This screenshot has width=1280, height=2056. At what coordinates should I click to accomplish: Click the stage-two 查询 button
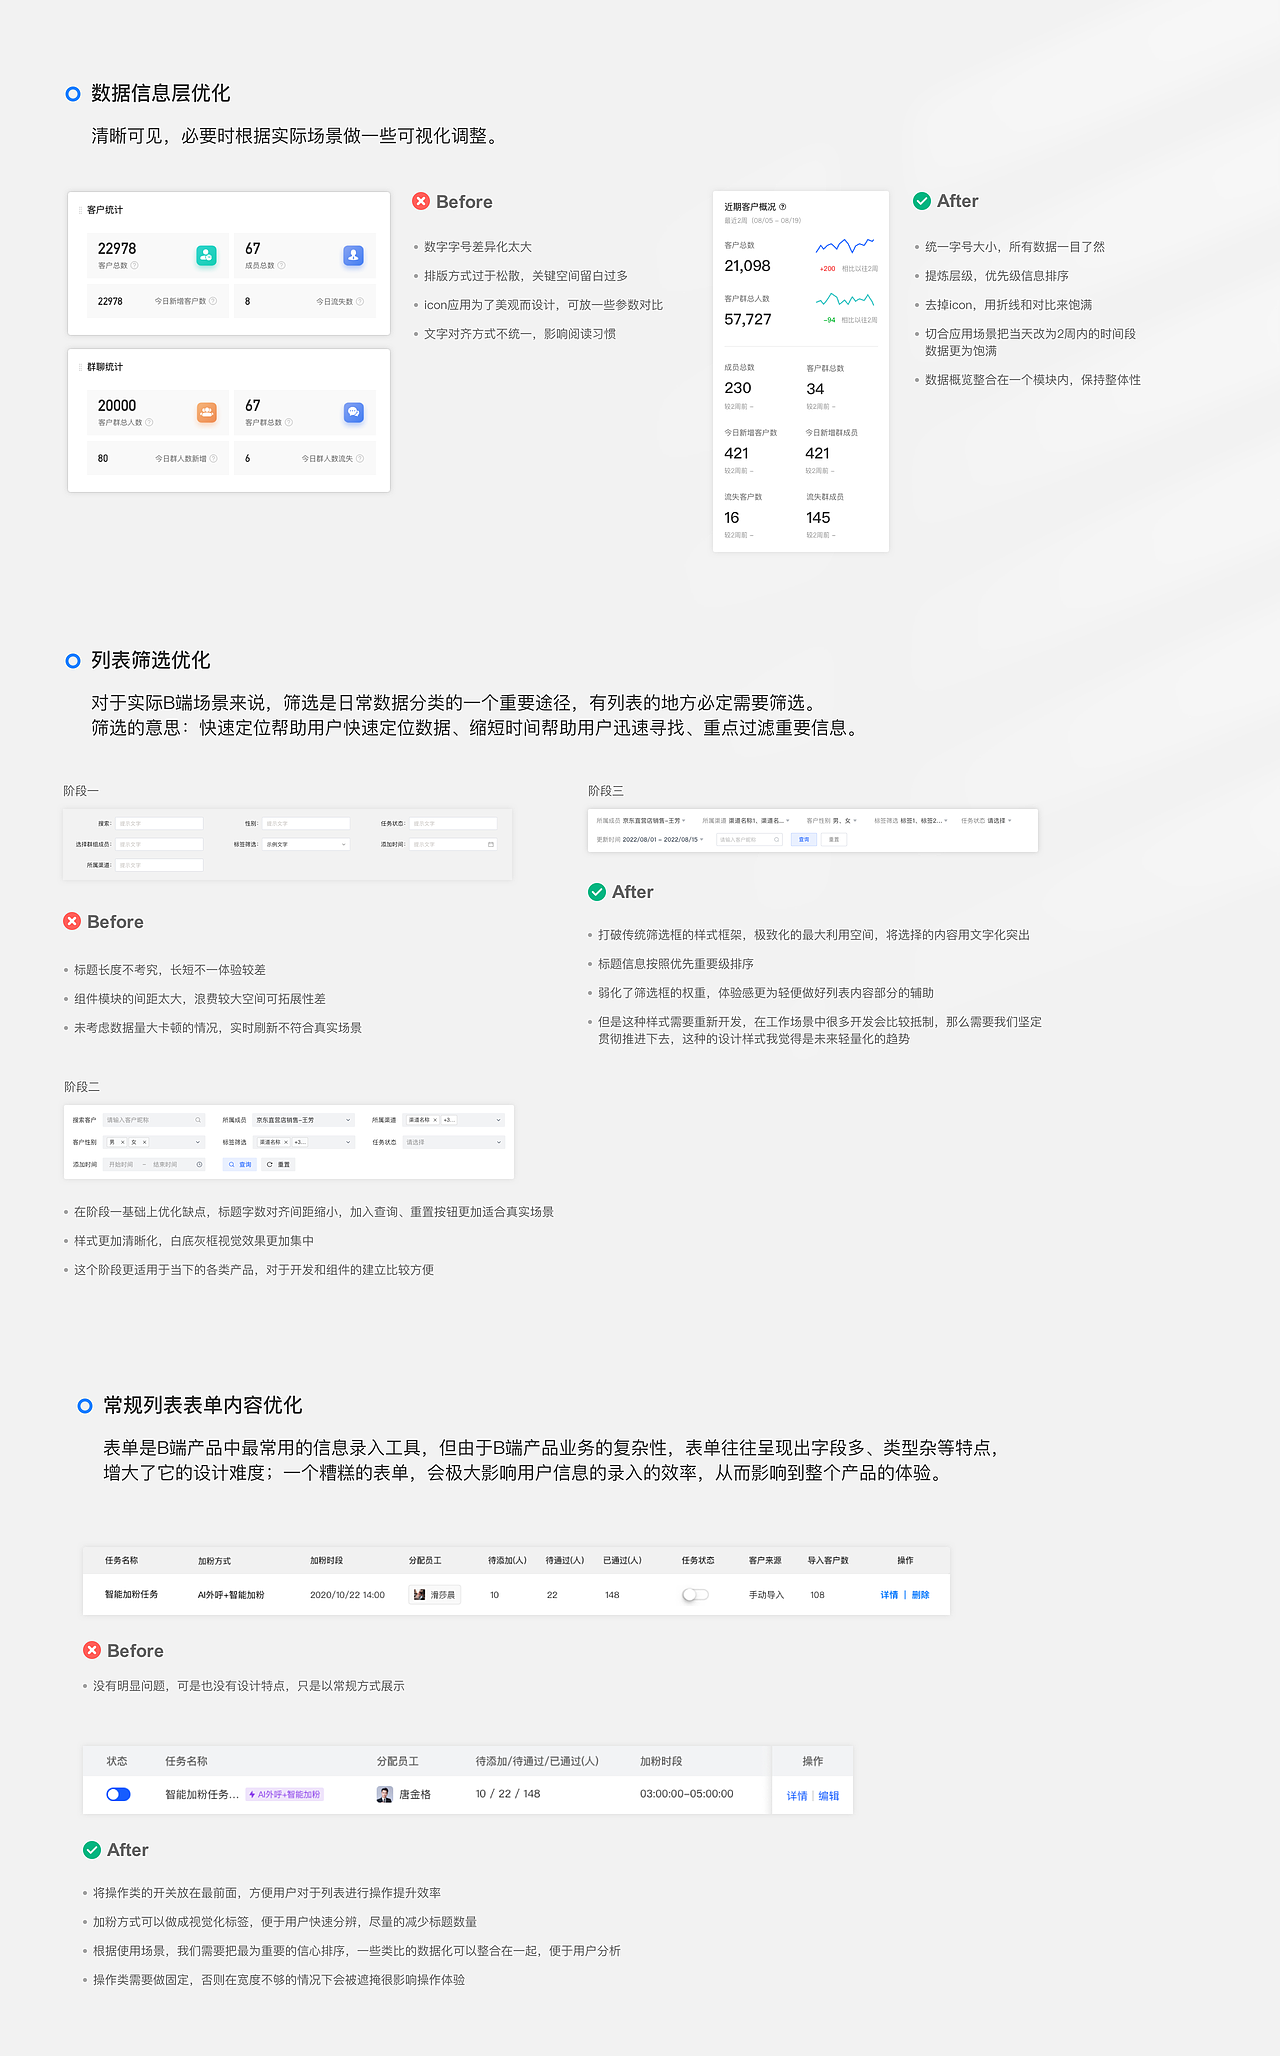click(239, 1164)
